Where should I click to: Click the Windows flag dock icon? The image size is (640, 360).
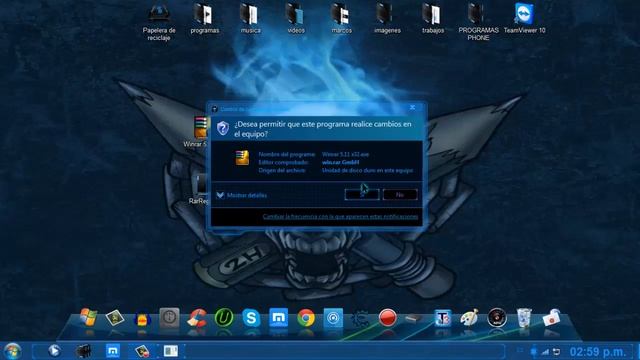[88, 318]
